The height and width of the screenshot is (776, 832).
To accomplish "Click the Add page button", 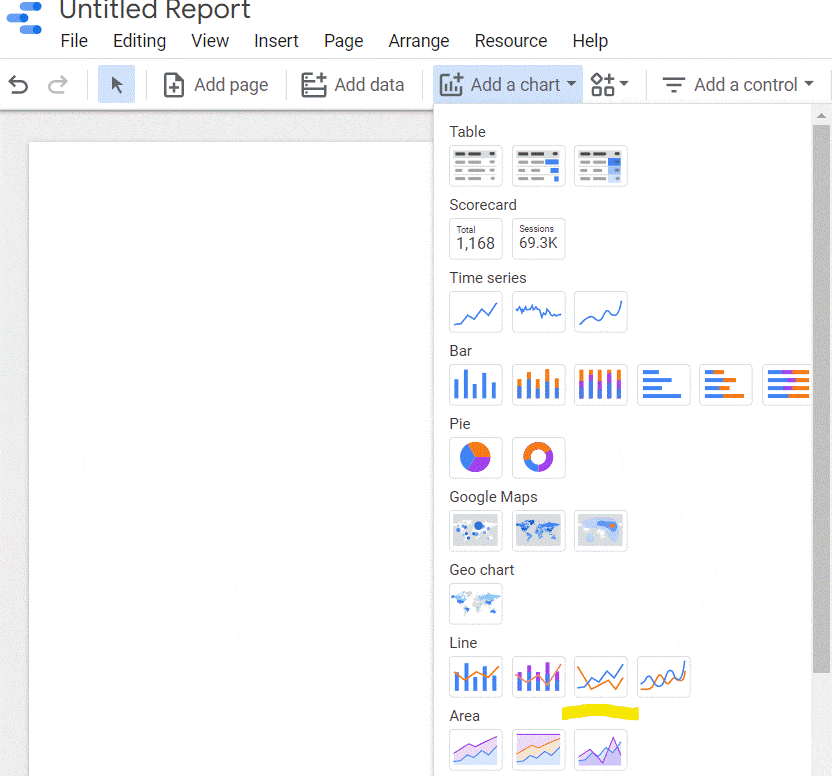I will [x=216, y=85].
